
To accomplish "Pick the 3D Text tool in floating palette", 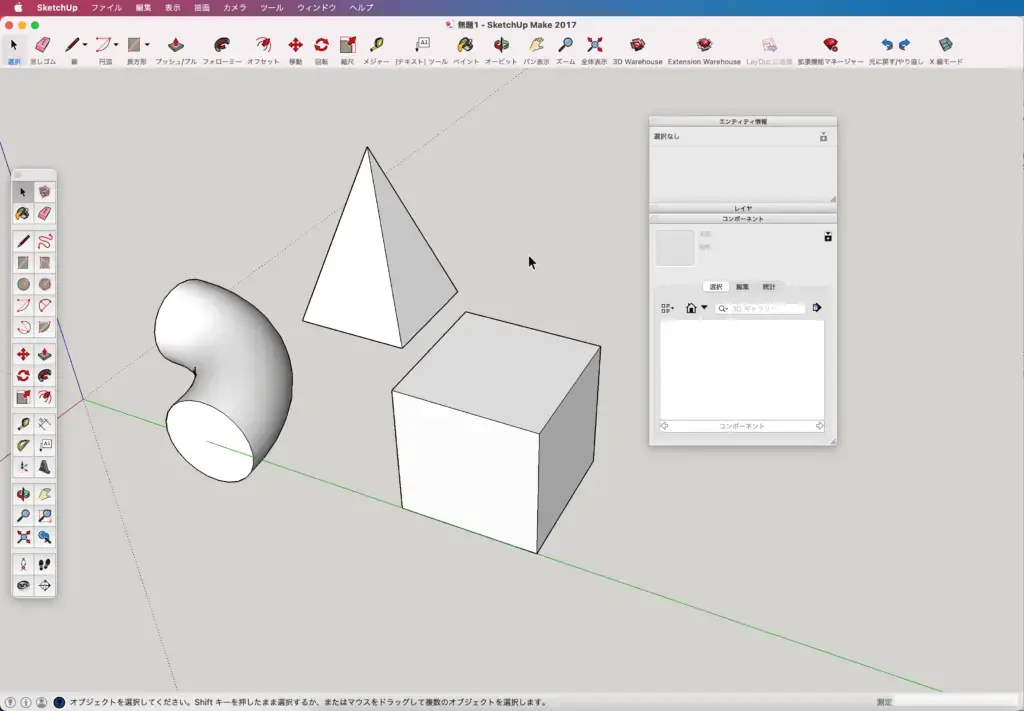I will tap(44, 467).
